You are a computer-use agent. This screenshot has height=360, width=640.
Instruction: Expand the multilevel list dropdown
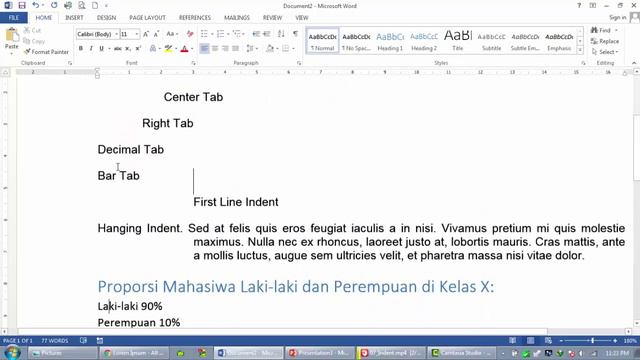[244, 34]
